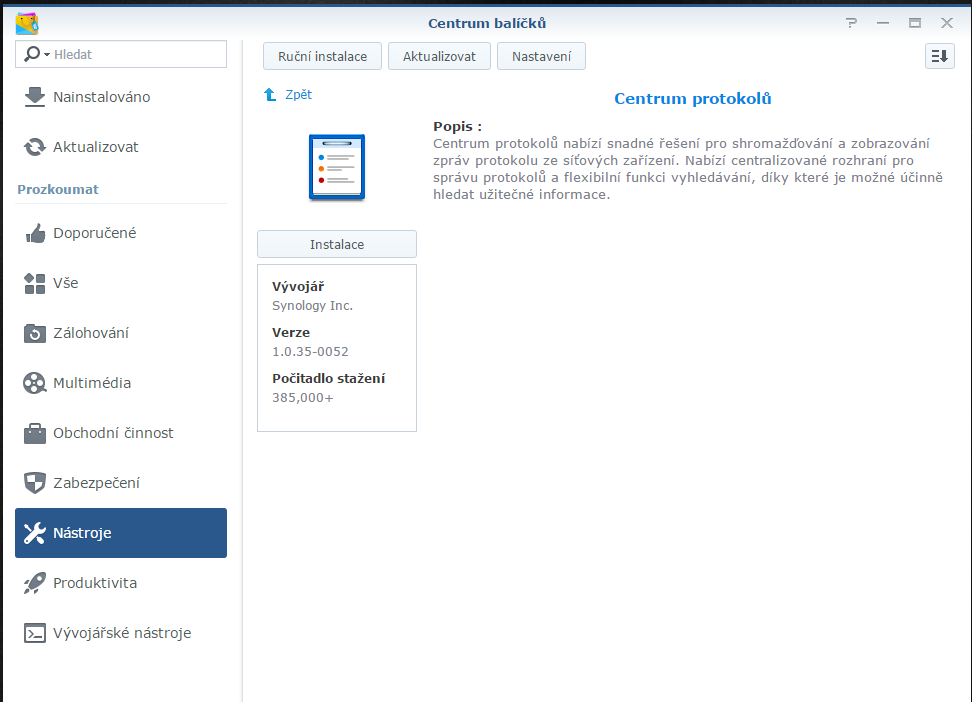
Task: Click the Obchodní činnost briefcase icon
Action: [x=35, y=433]
